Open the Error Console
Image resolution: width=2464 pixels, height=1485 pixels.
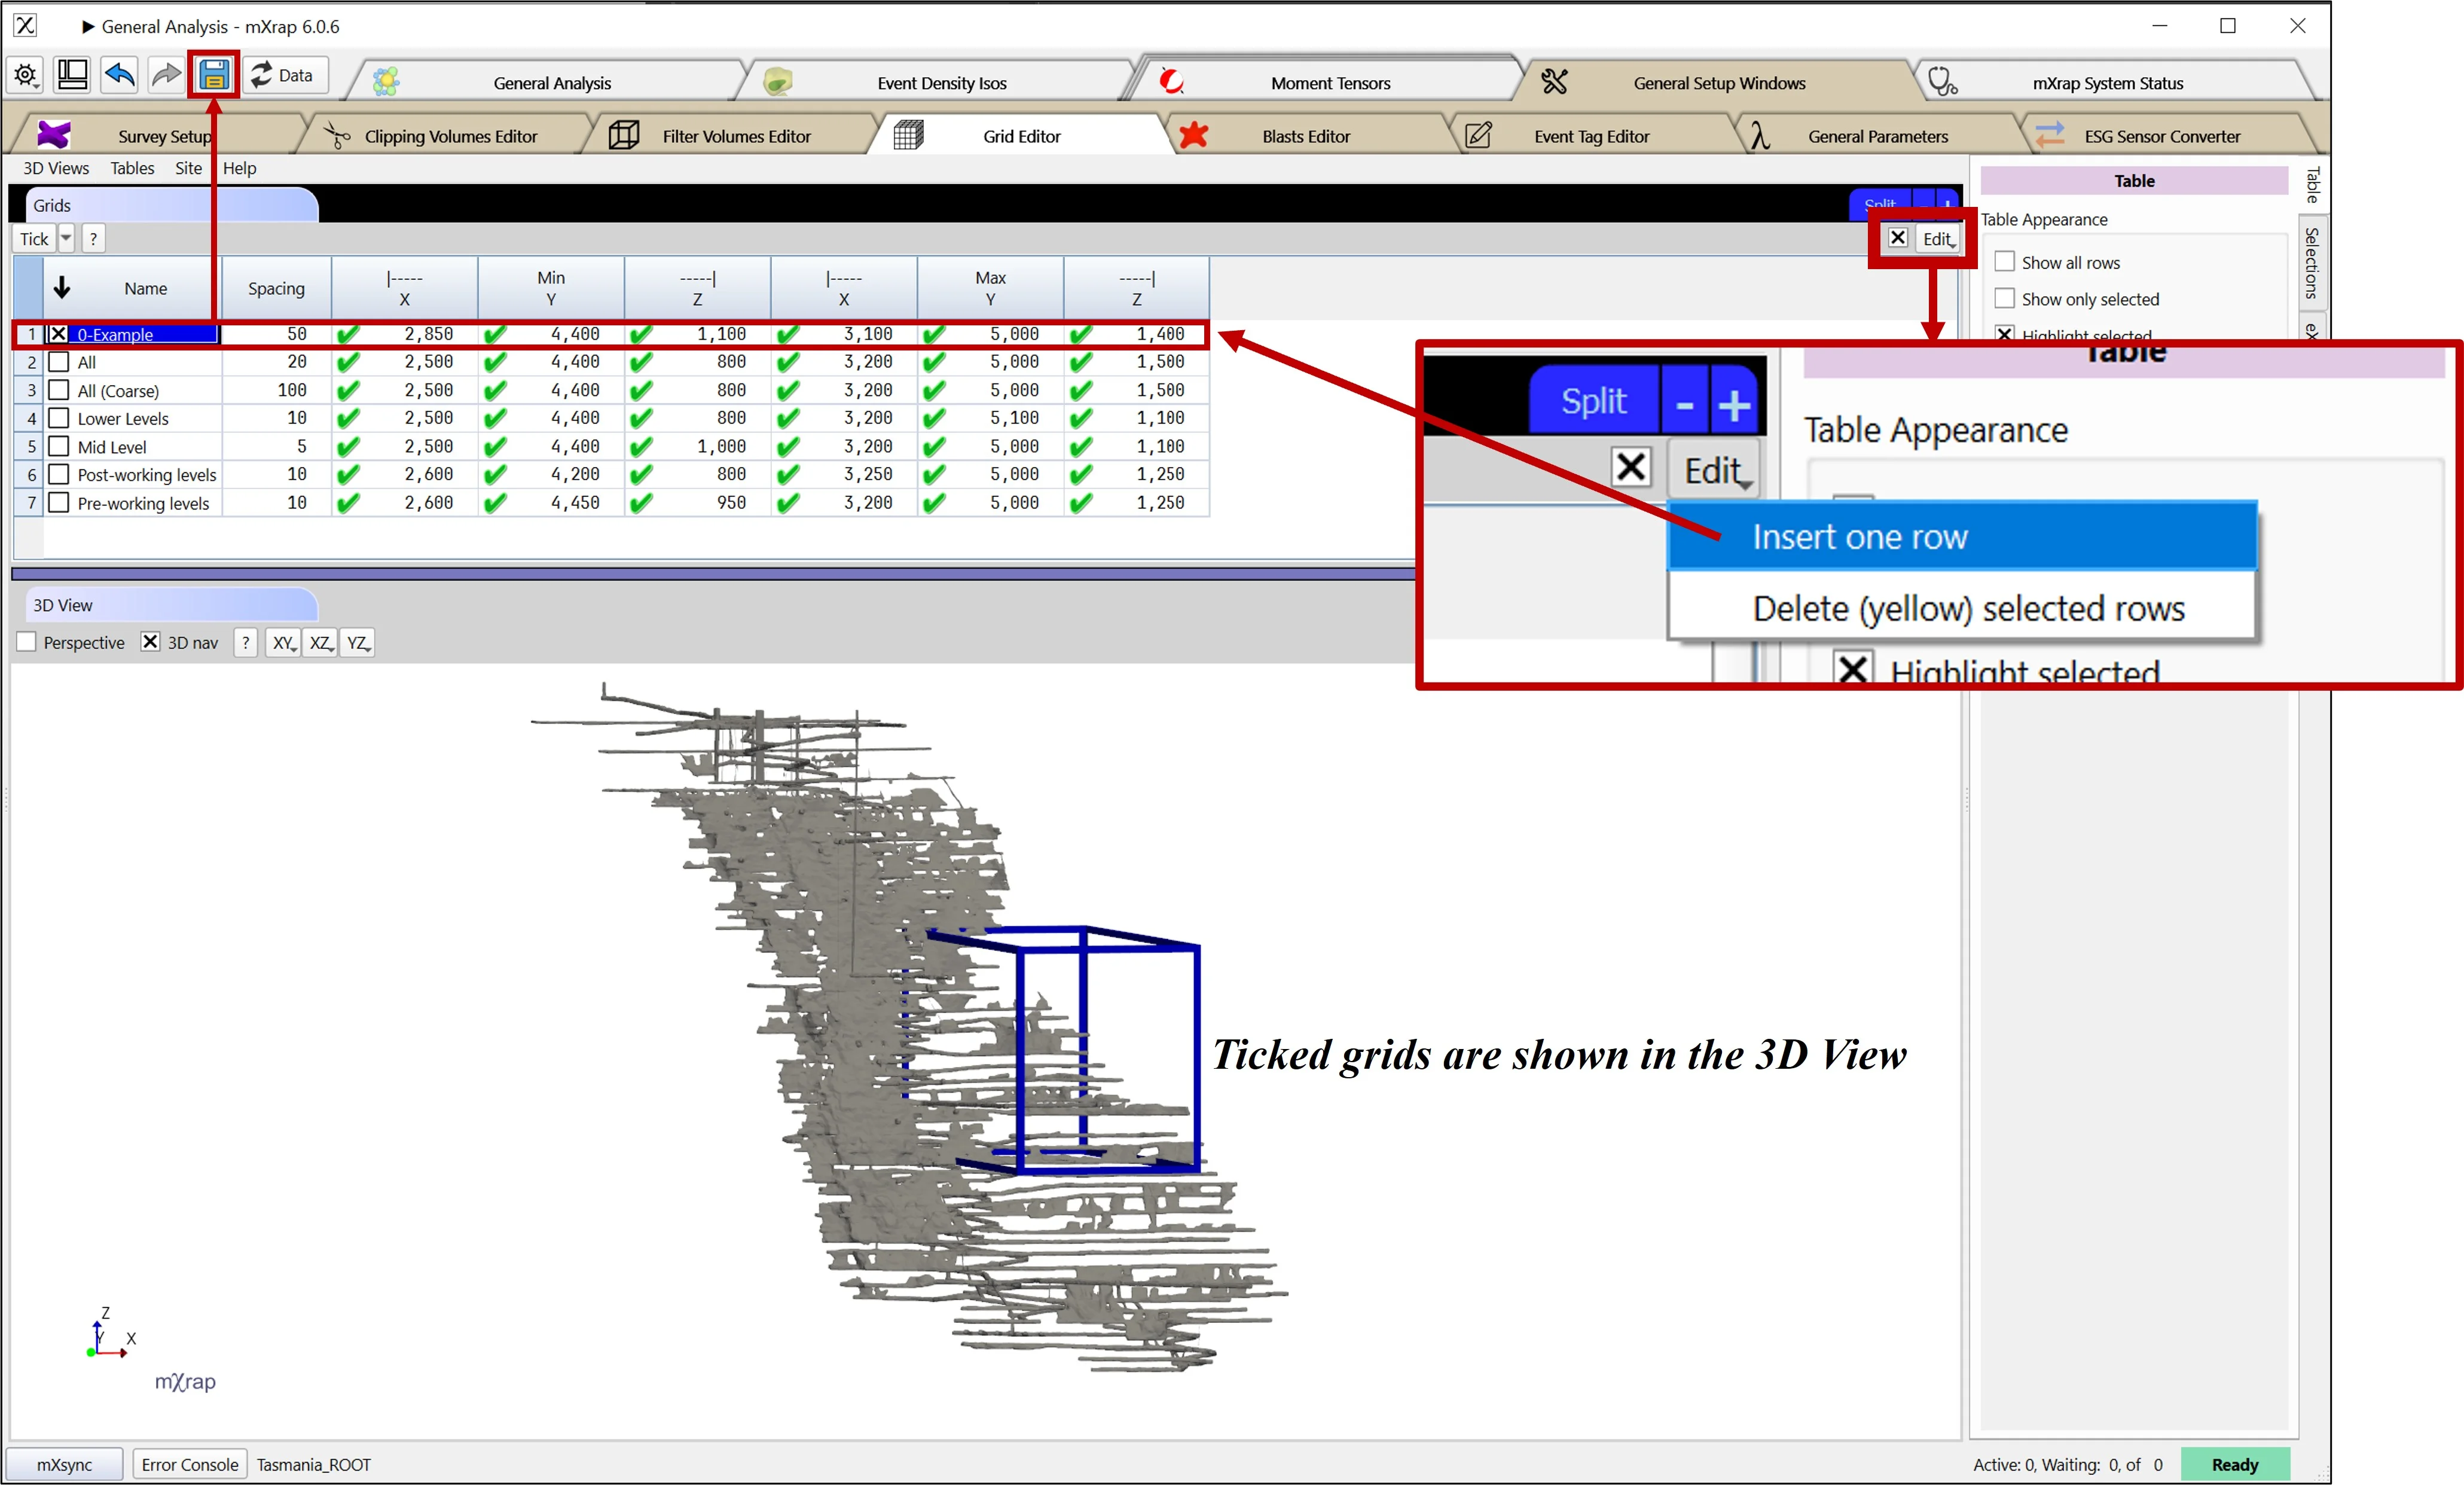[x=189, y=1464]
